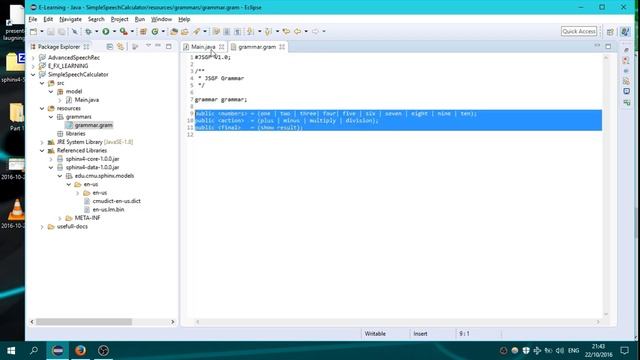Open Windows Start menu

(x=11, y=350)
